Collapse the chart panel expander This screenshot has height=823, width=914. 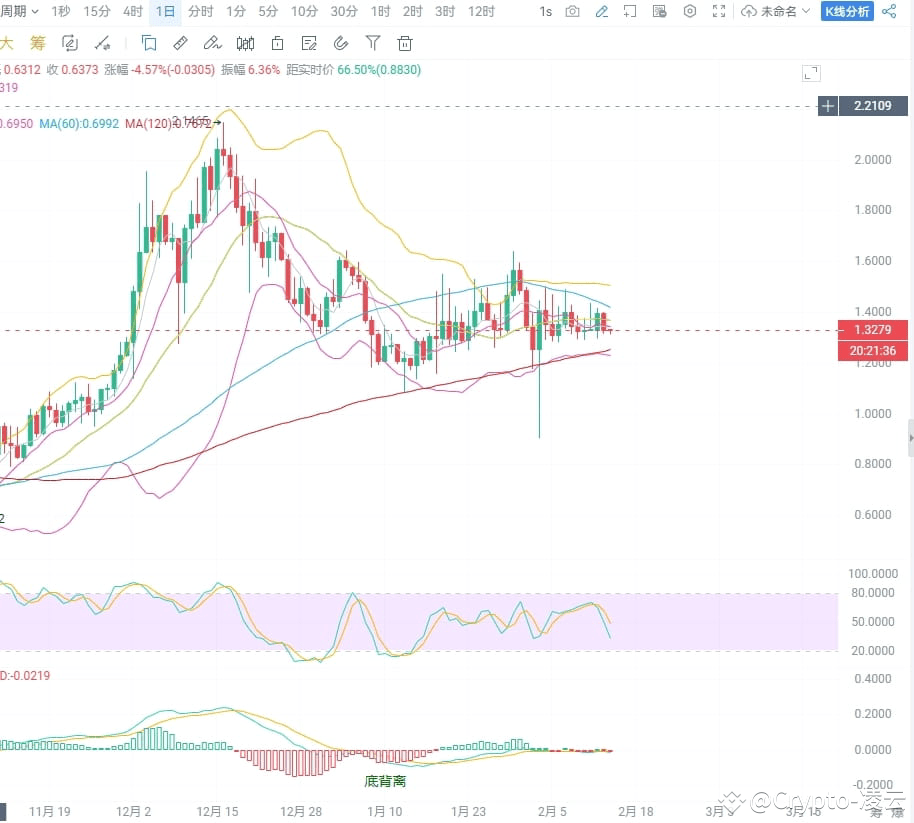811,72
